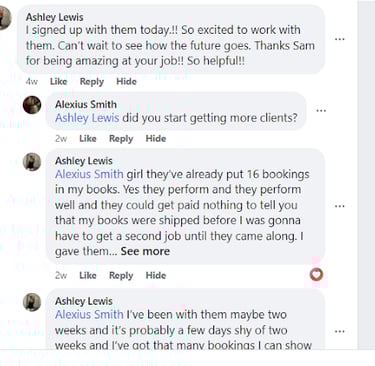Image resolution: width=375 pixels, height=366 pixels.
Task: Like Alexius Smith's question about clients
Action: (88, 138)
